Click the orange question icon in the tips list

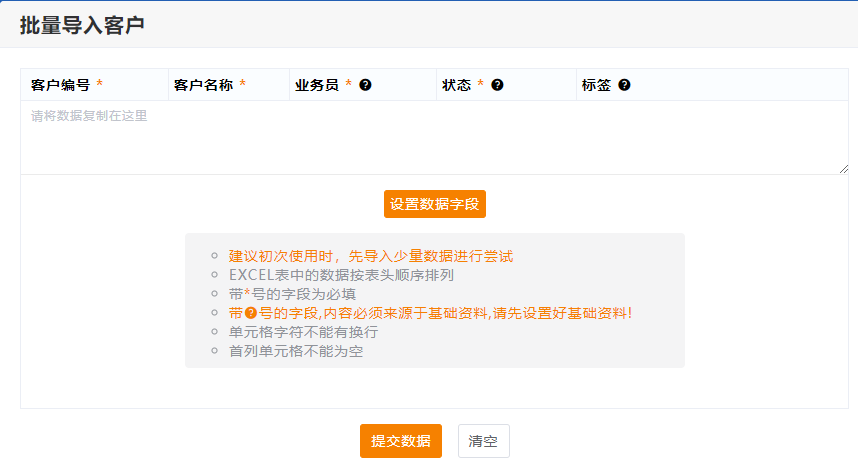click(x=251, y=313)
